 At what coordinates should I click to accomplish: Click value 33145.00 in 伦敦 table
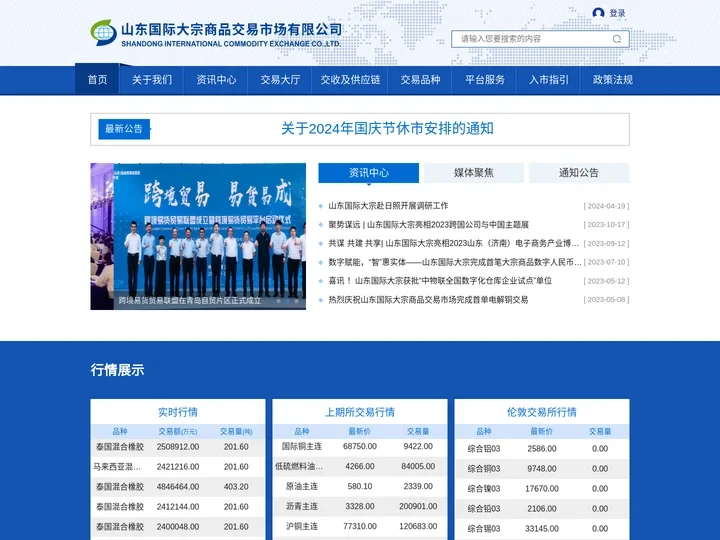(542, 529)
